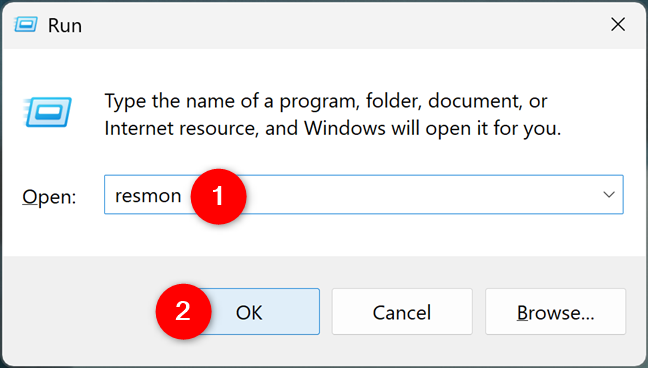
Task: Click inside the Open text box
Action: 364,194
